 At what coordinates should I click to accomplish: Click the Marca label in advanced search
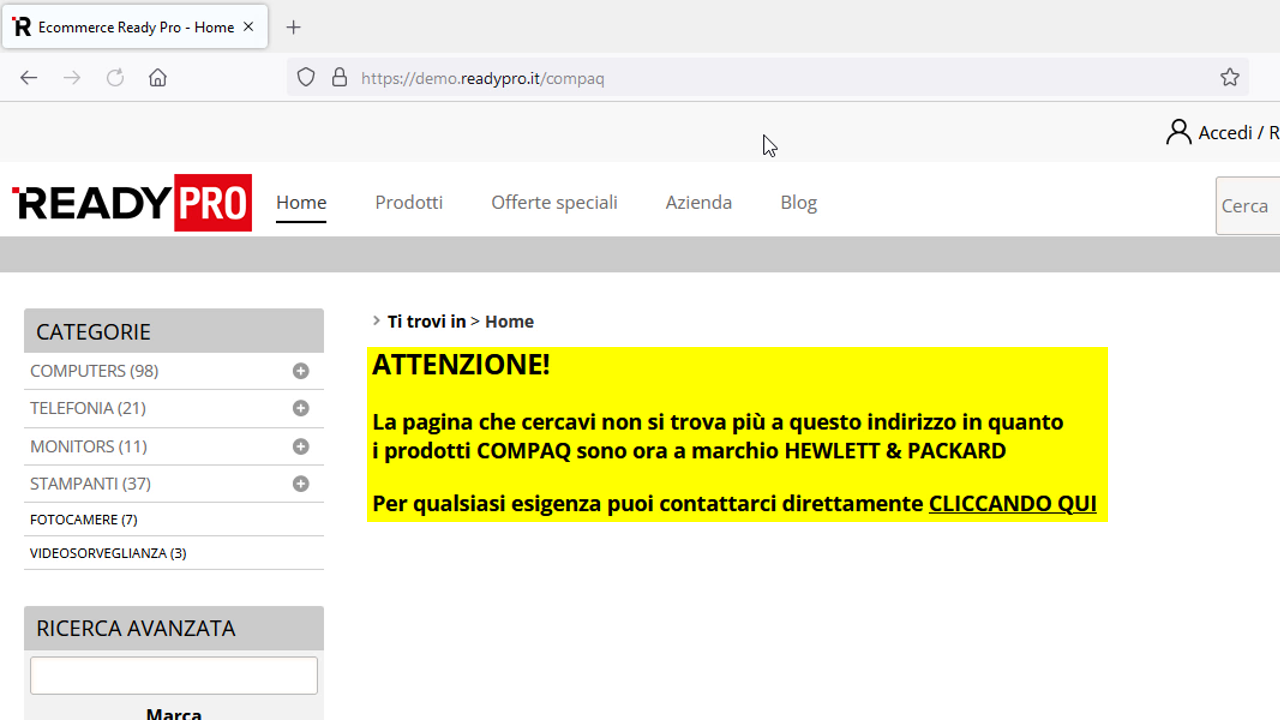pyautogui.click(x=174, y=714)
